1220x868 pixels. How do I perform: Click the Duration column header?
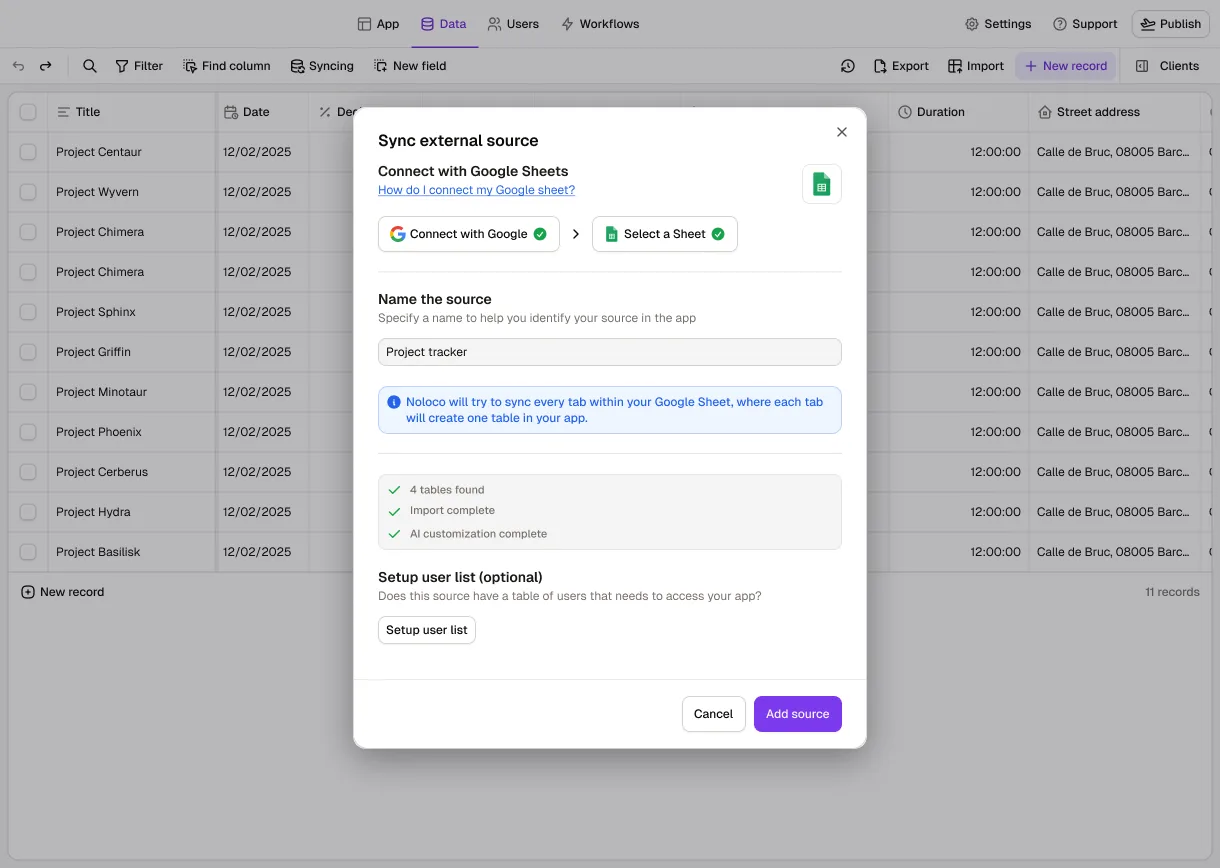click(959, 112)
